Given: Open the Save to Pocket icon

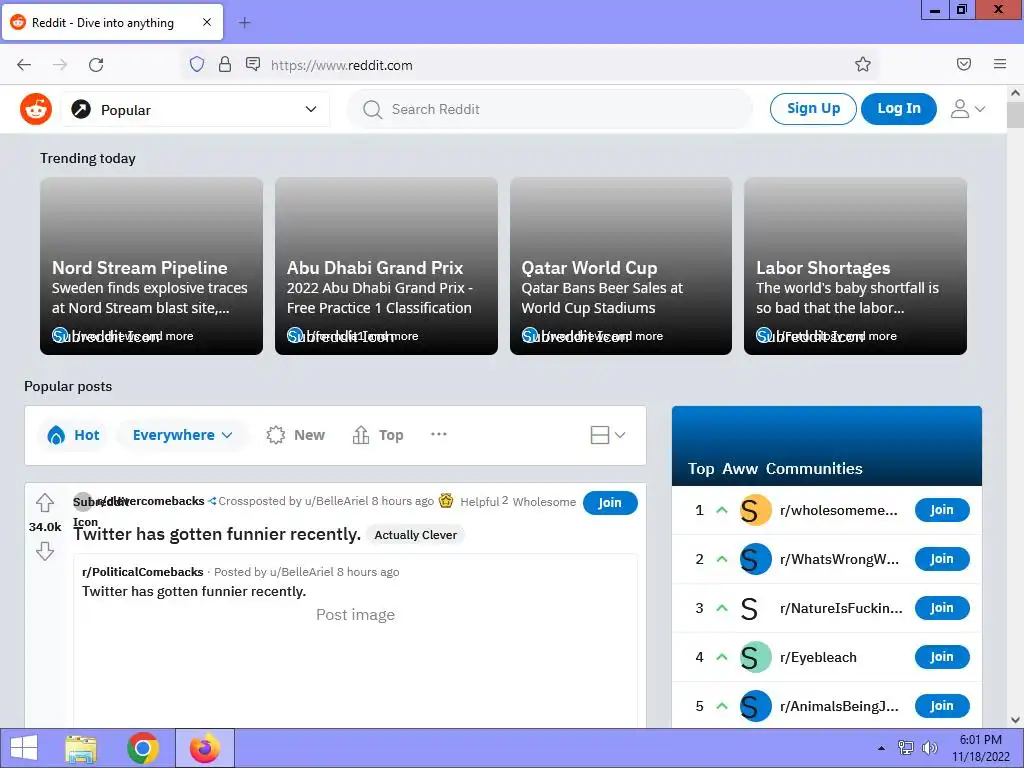Looking at the screenshot, I should pos(964,64).
